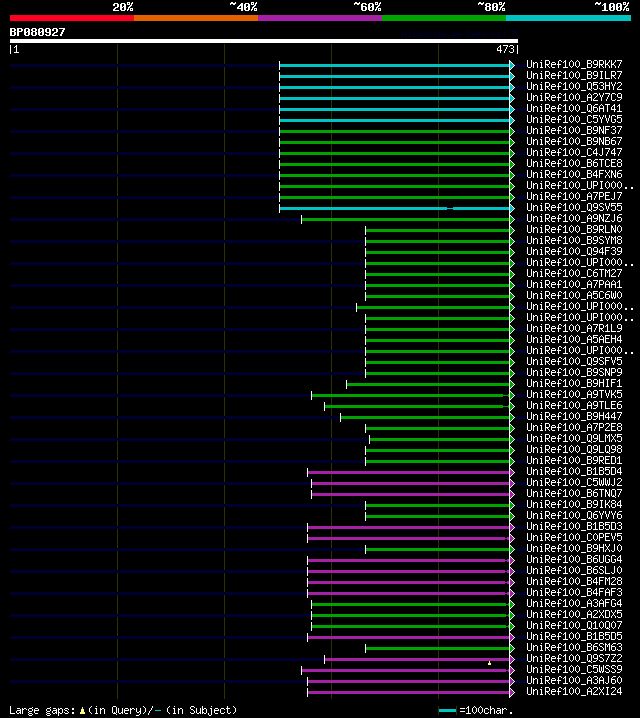The height and width of the screenshot is (718, 640).
Task: Select the UniRef100_Q6AT41 label
Action: (574, 109)
